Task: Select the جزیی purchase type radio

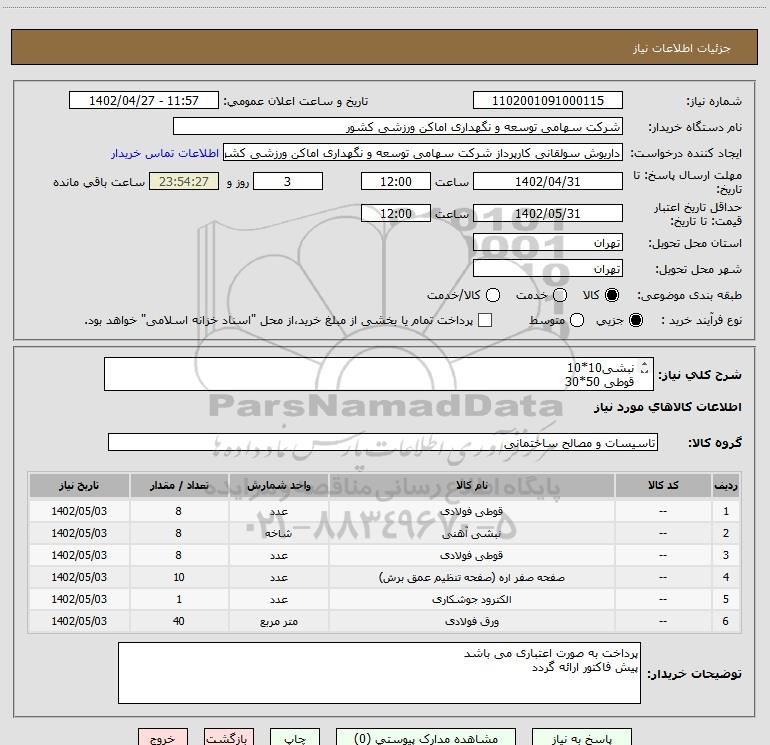Action: [636, 320]
